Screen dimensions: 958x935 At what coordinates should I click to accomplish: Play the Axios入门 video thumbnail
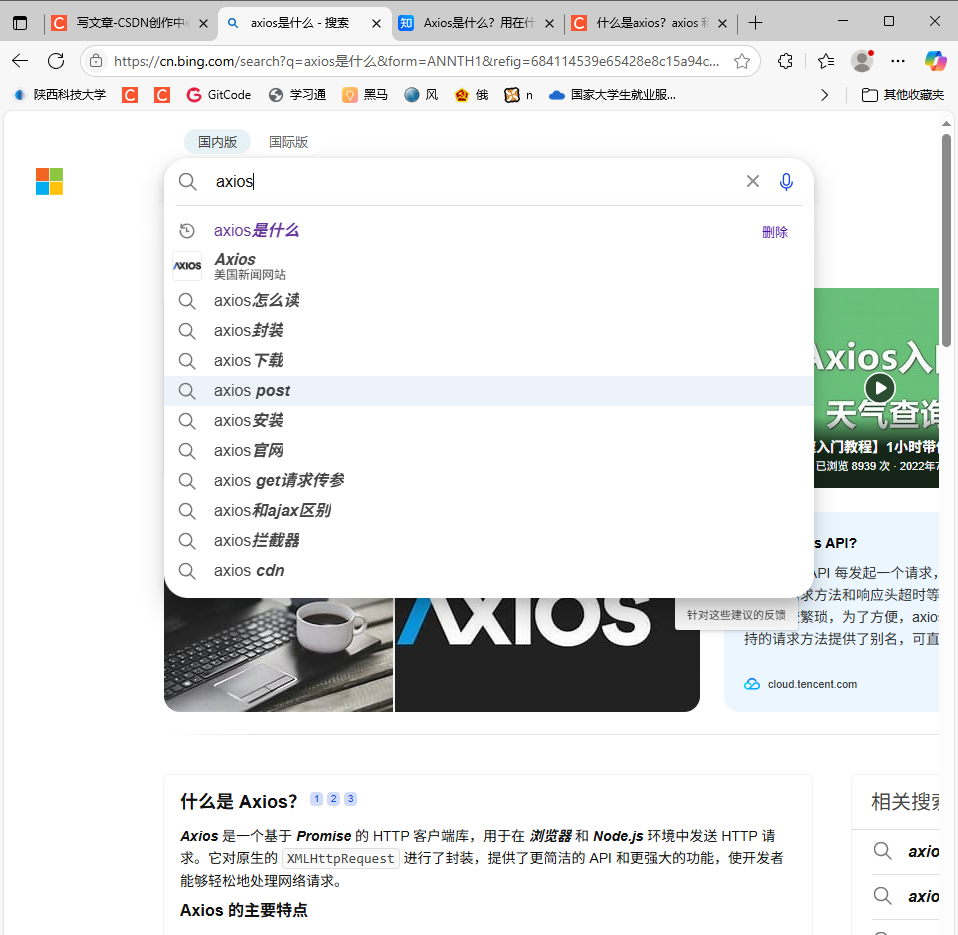(880, 388)
